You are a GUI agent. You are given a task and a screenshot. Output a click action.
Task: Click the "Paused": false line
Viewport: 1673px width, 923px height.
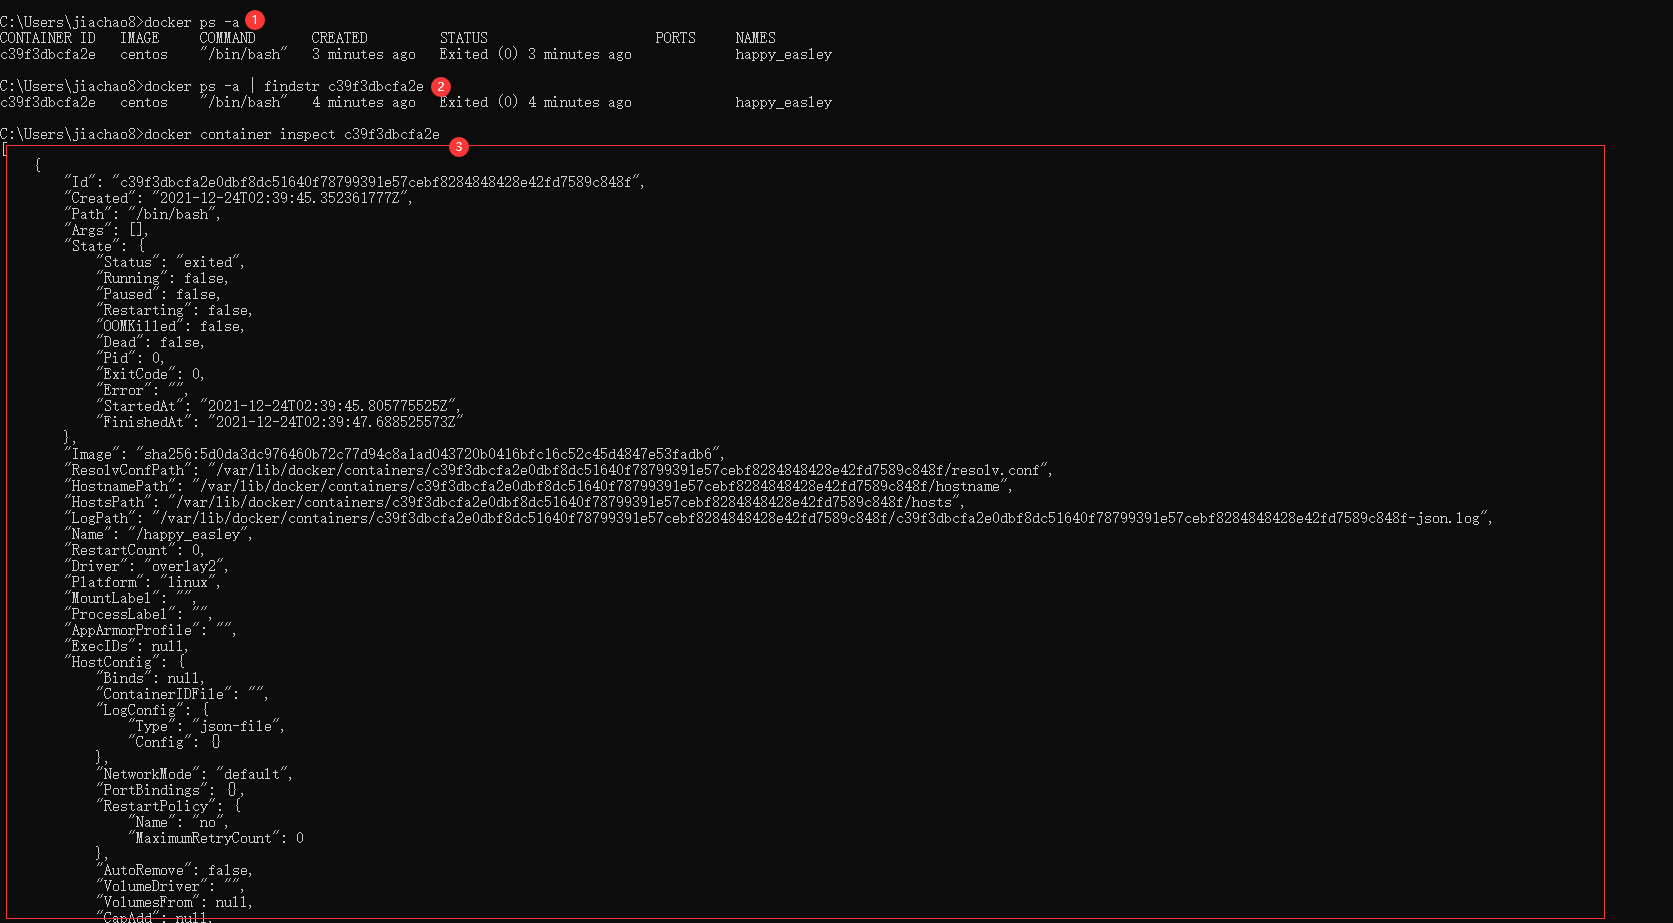point(159,294)
